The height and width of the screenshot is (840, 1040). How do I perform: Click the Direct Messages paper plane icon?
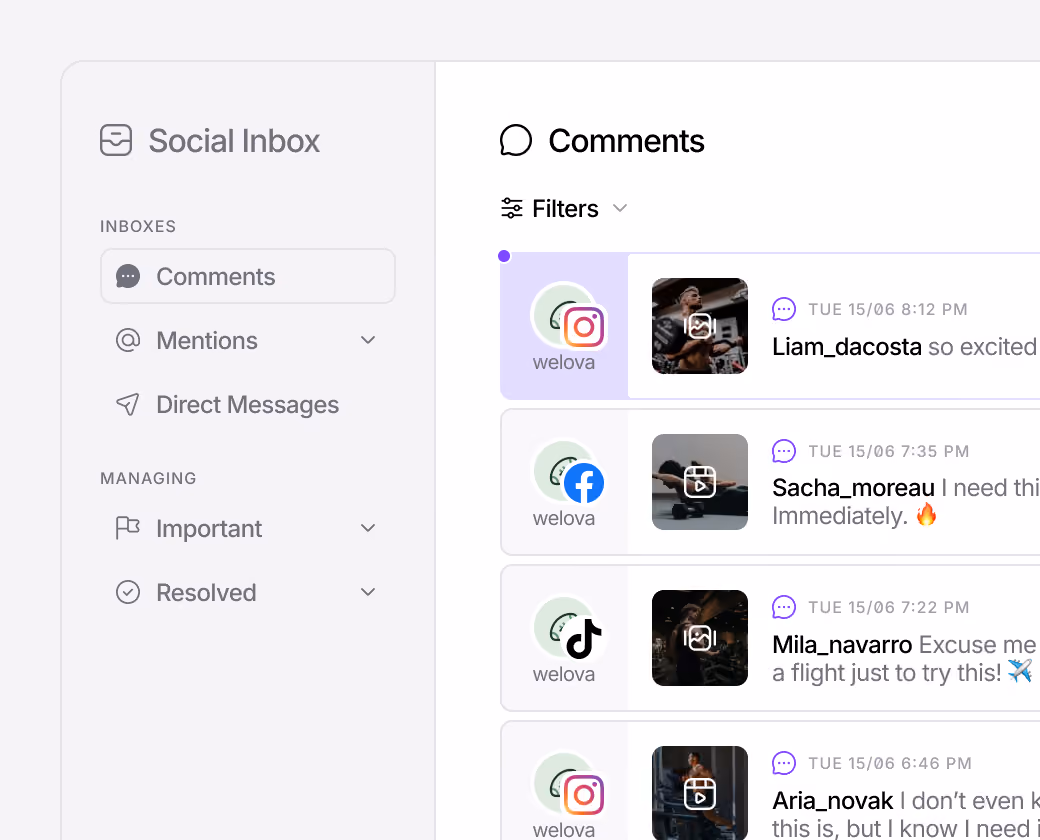point(128,404)
